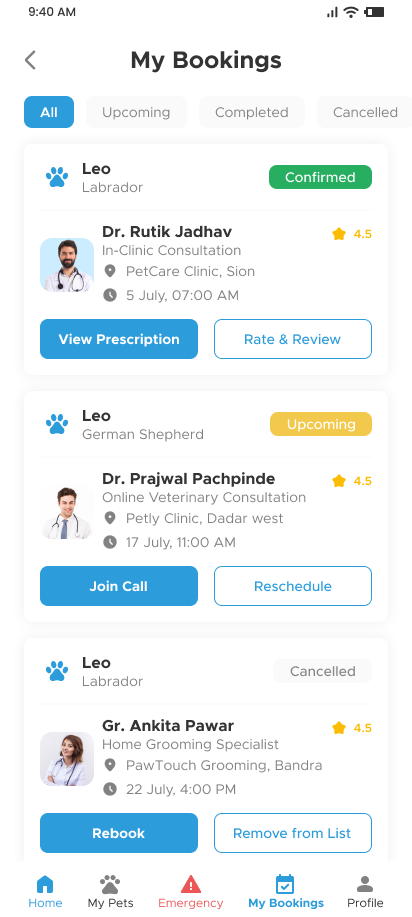
Task: Tap the Rate & Review button
Action: coord(293,339)
